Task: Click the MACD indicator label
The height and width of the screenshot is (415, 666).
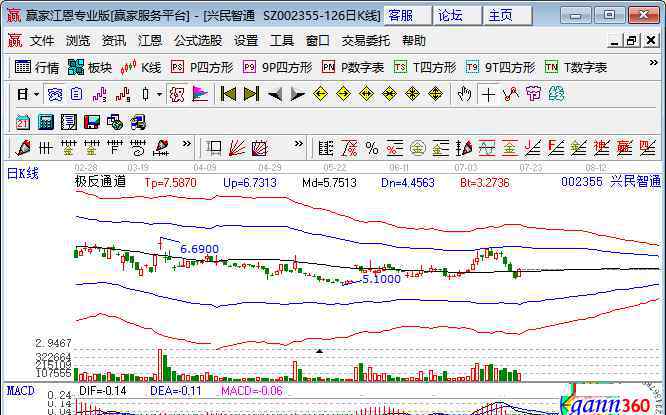Action: [20, 388]
